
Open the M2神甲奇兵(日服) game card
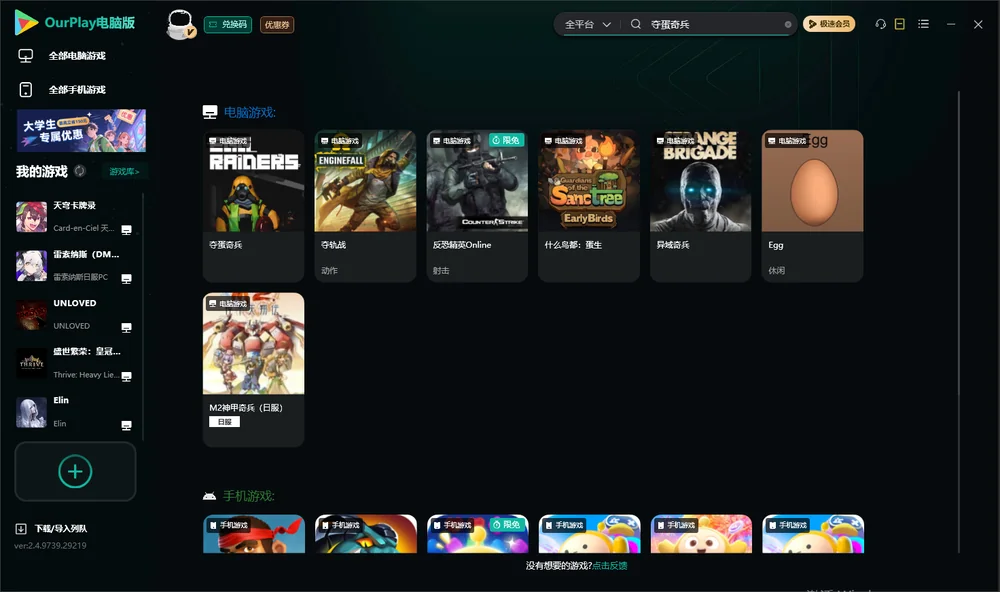[x=253, y=369]
